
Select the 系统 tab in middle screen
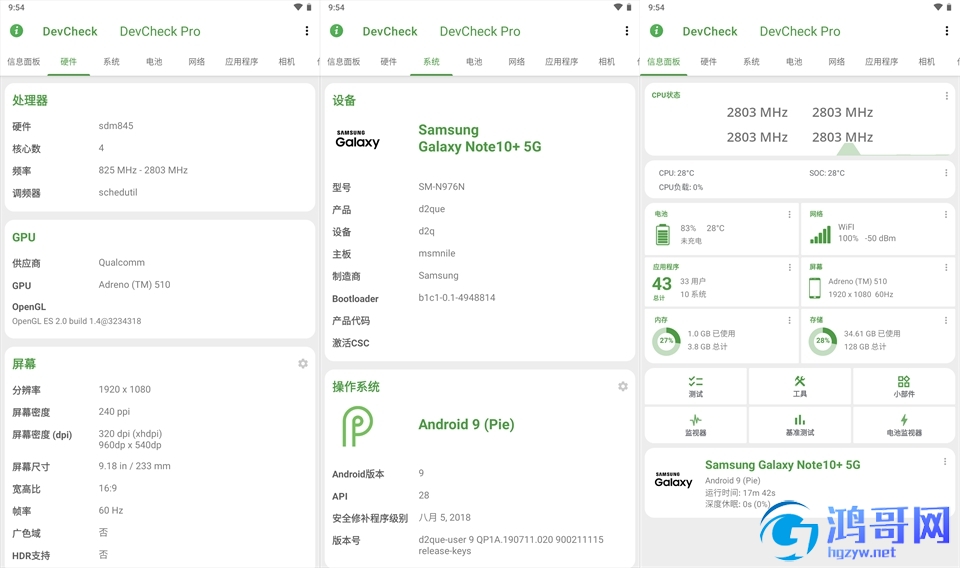(x=432, y=62)
